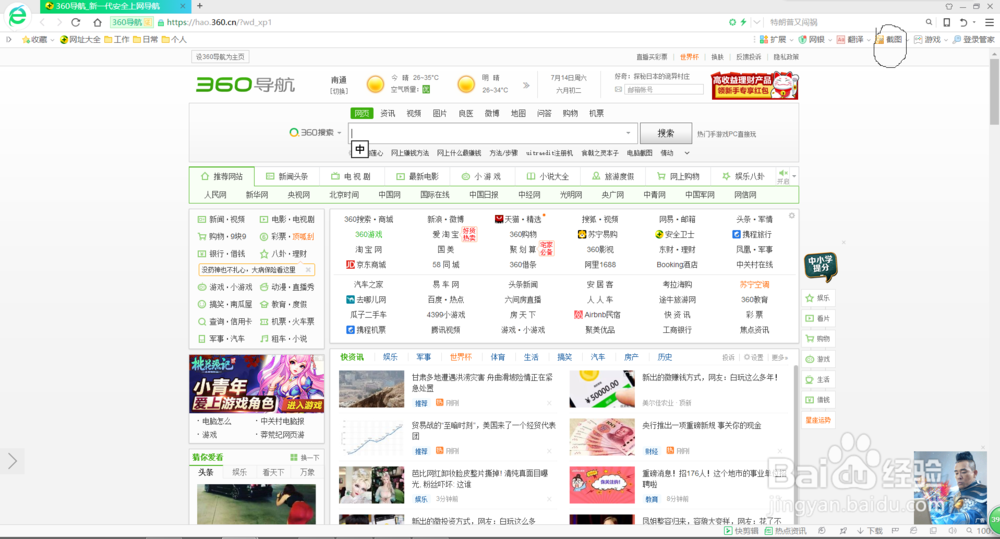Expand the weather forecast next arrow
The height and width of the screenshot is (539, 1000).
click(526, 85)
